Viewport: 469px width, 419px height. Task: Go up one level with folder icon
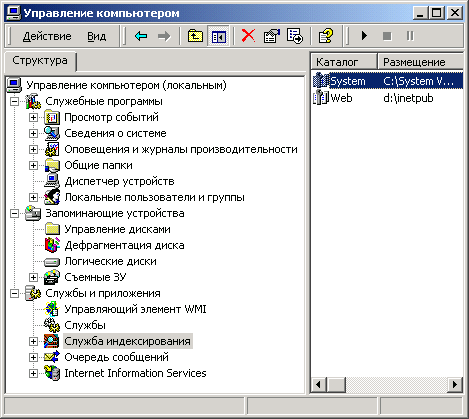(x=195, y=36)
